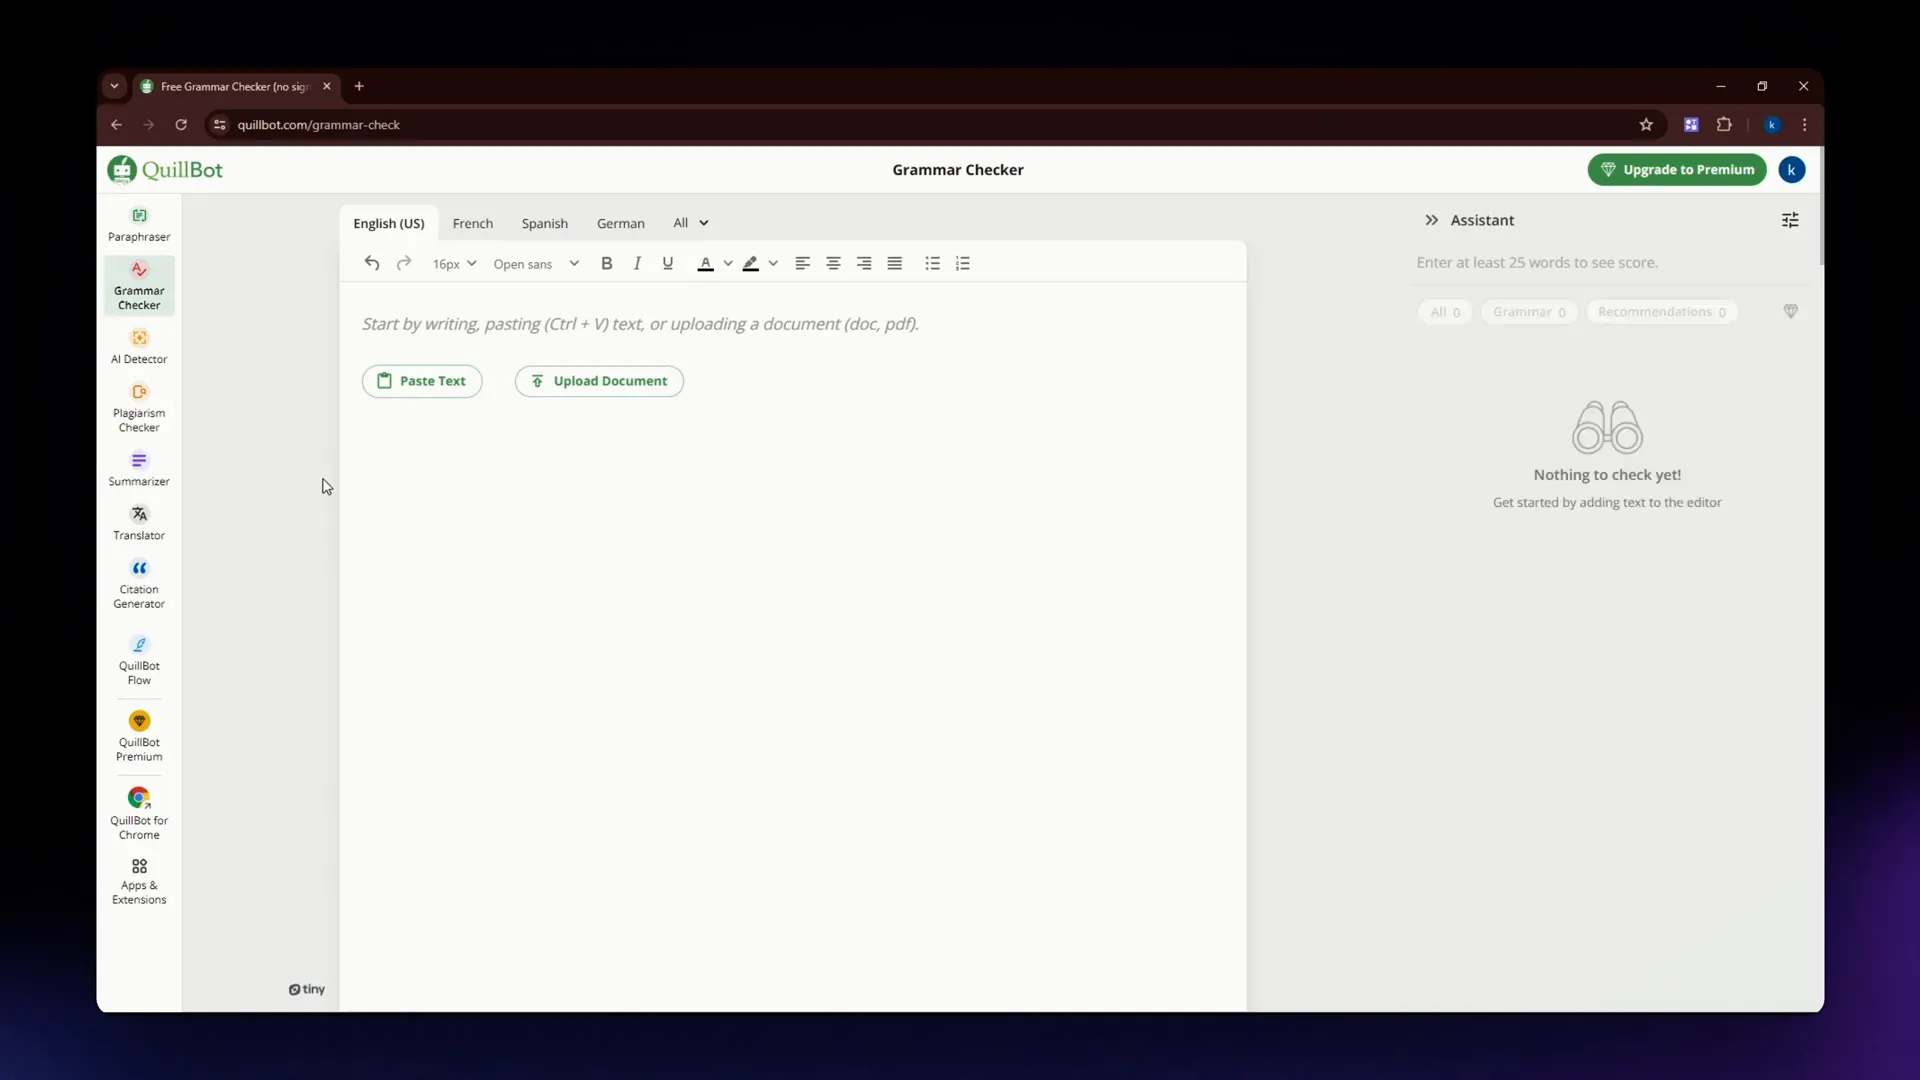Select the English (US) language tab
1920x1080 pixels.
pyautogui.click(x=389, y=223)
